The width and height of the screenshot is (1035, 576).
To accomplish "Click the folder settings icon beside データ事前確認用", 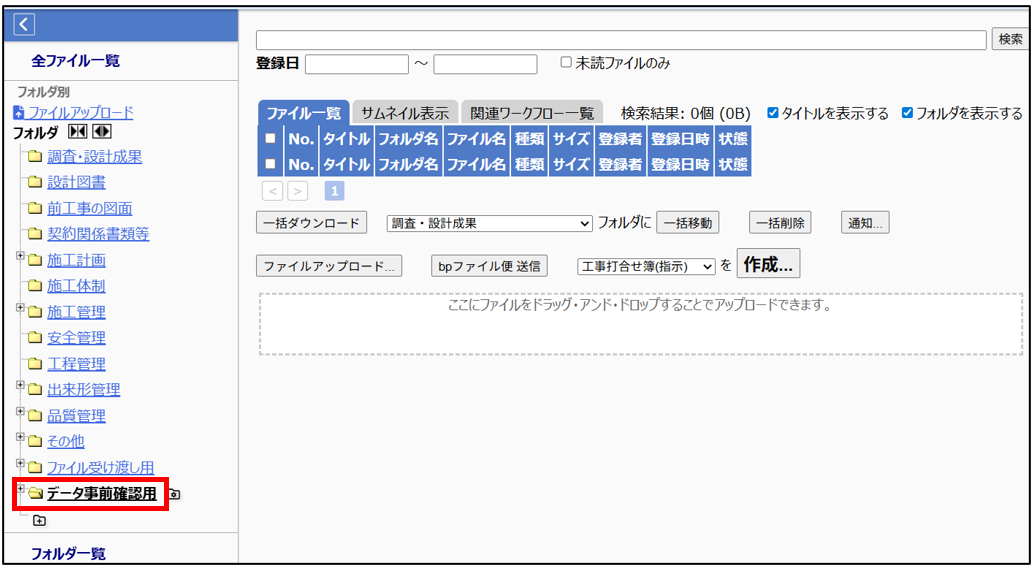I will point(175,494).
